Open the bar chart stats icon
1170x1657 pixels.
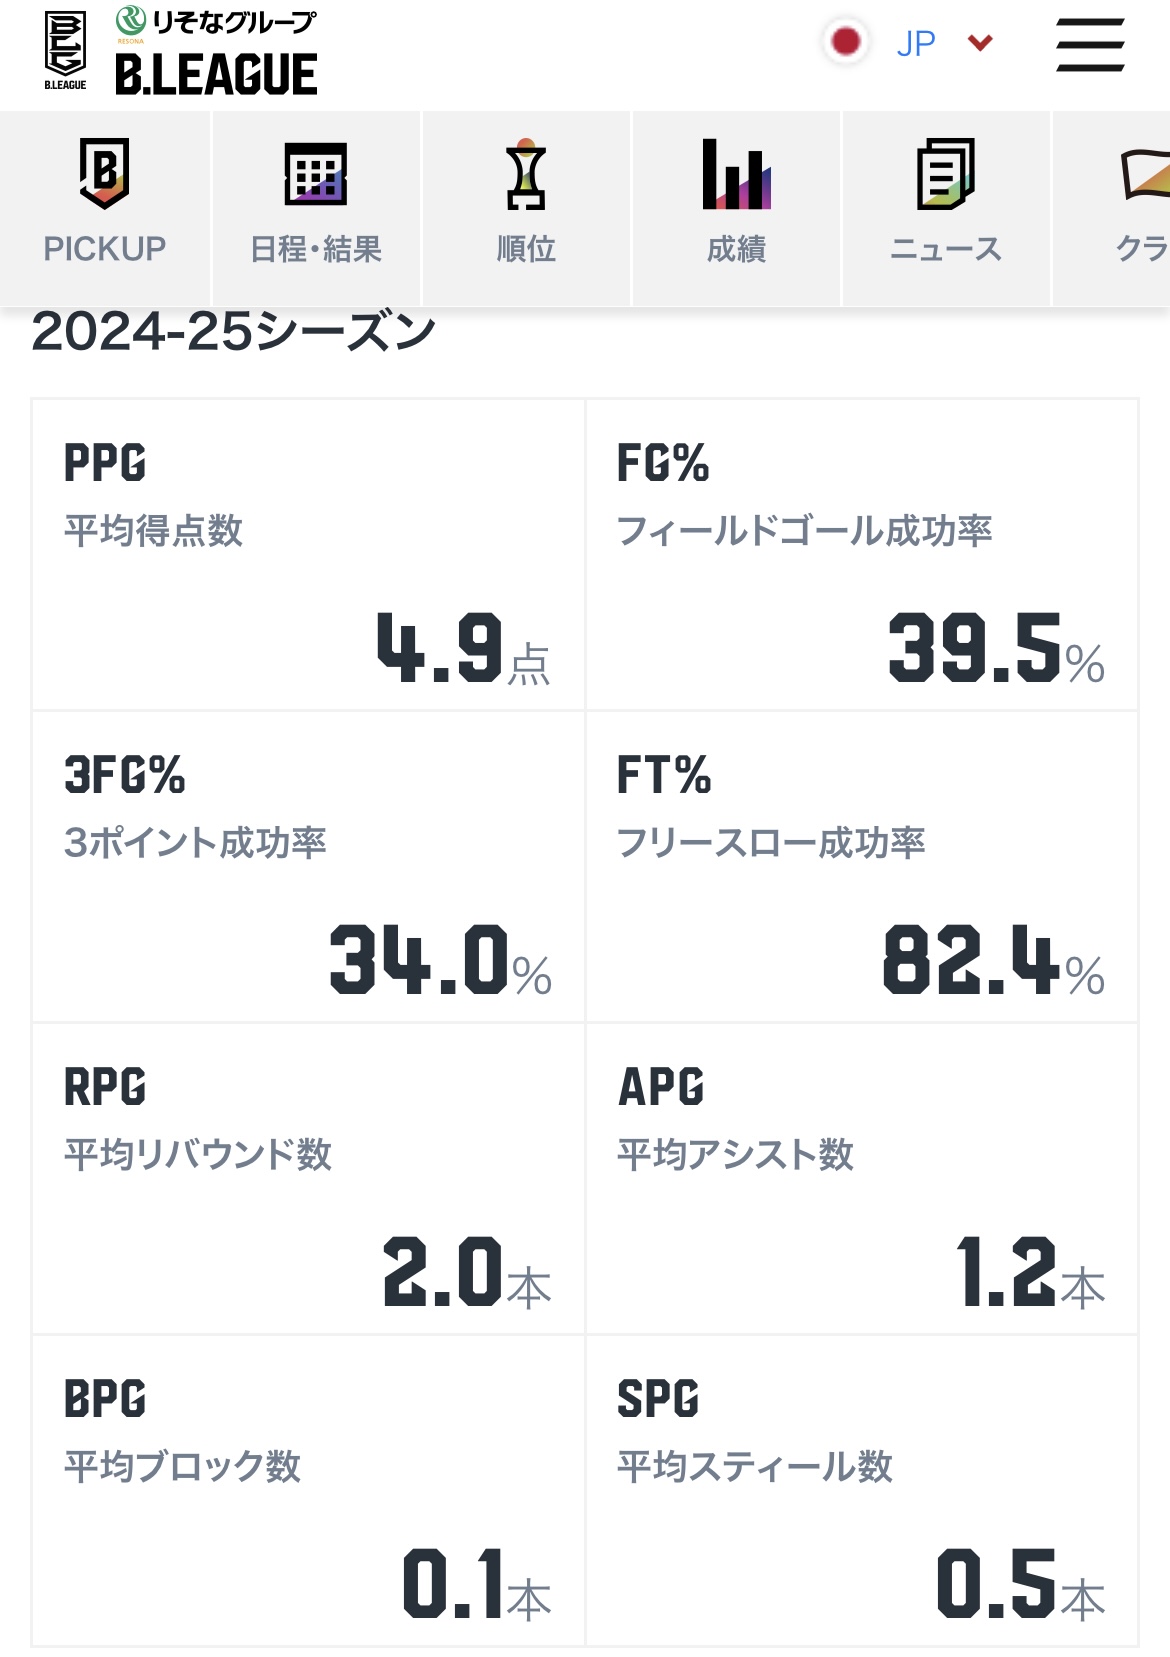737,174
